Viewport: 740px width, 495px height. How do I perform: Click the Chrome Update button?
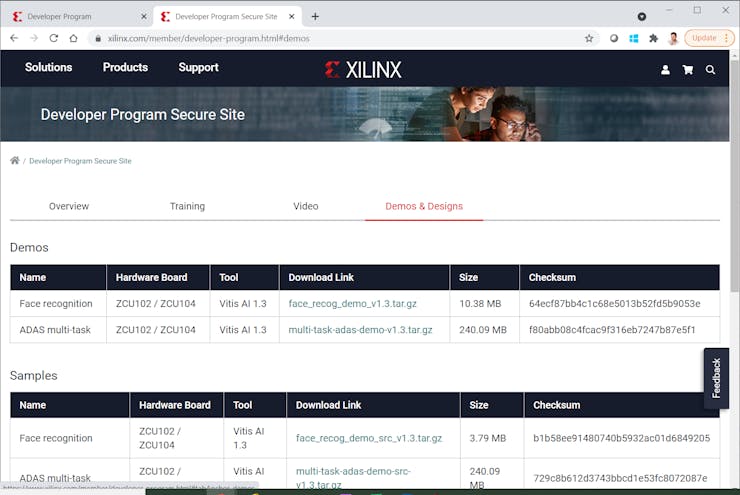point(709,38)
